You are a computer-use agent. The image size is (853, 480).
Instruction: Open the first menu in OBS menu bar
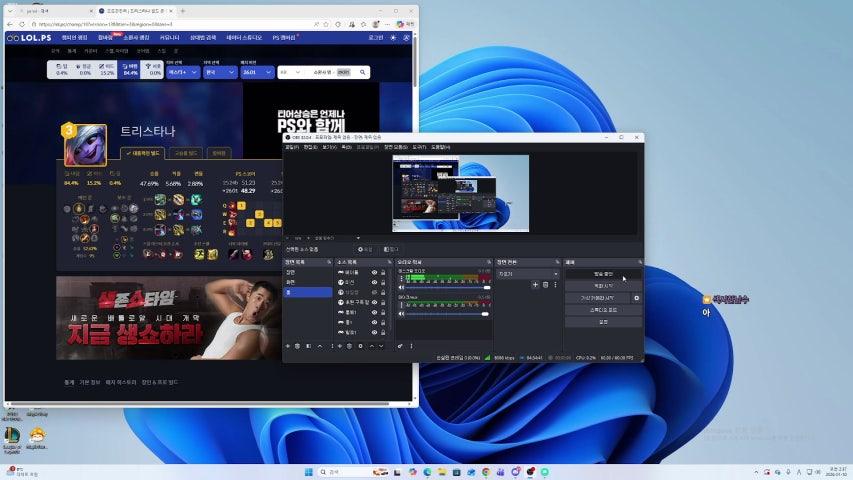click(292, 147)
